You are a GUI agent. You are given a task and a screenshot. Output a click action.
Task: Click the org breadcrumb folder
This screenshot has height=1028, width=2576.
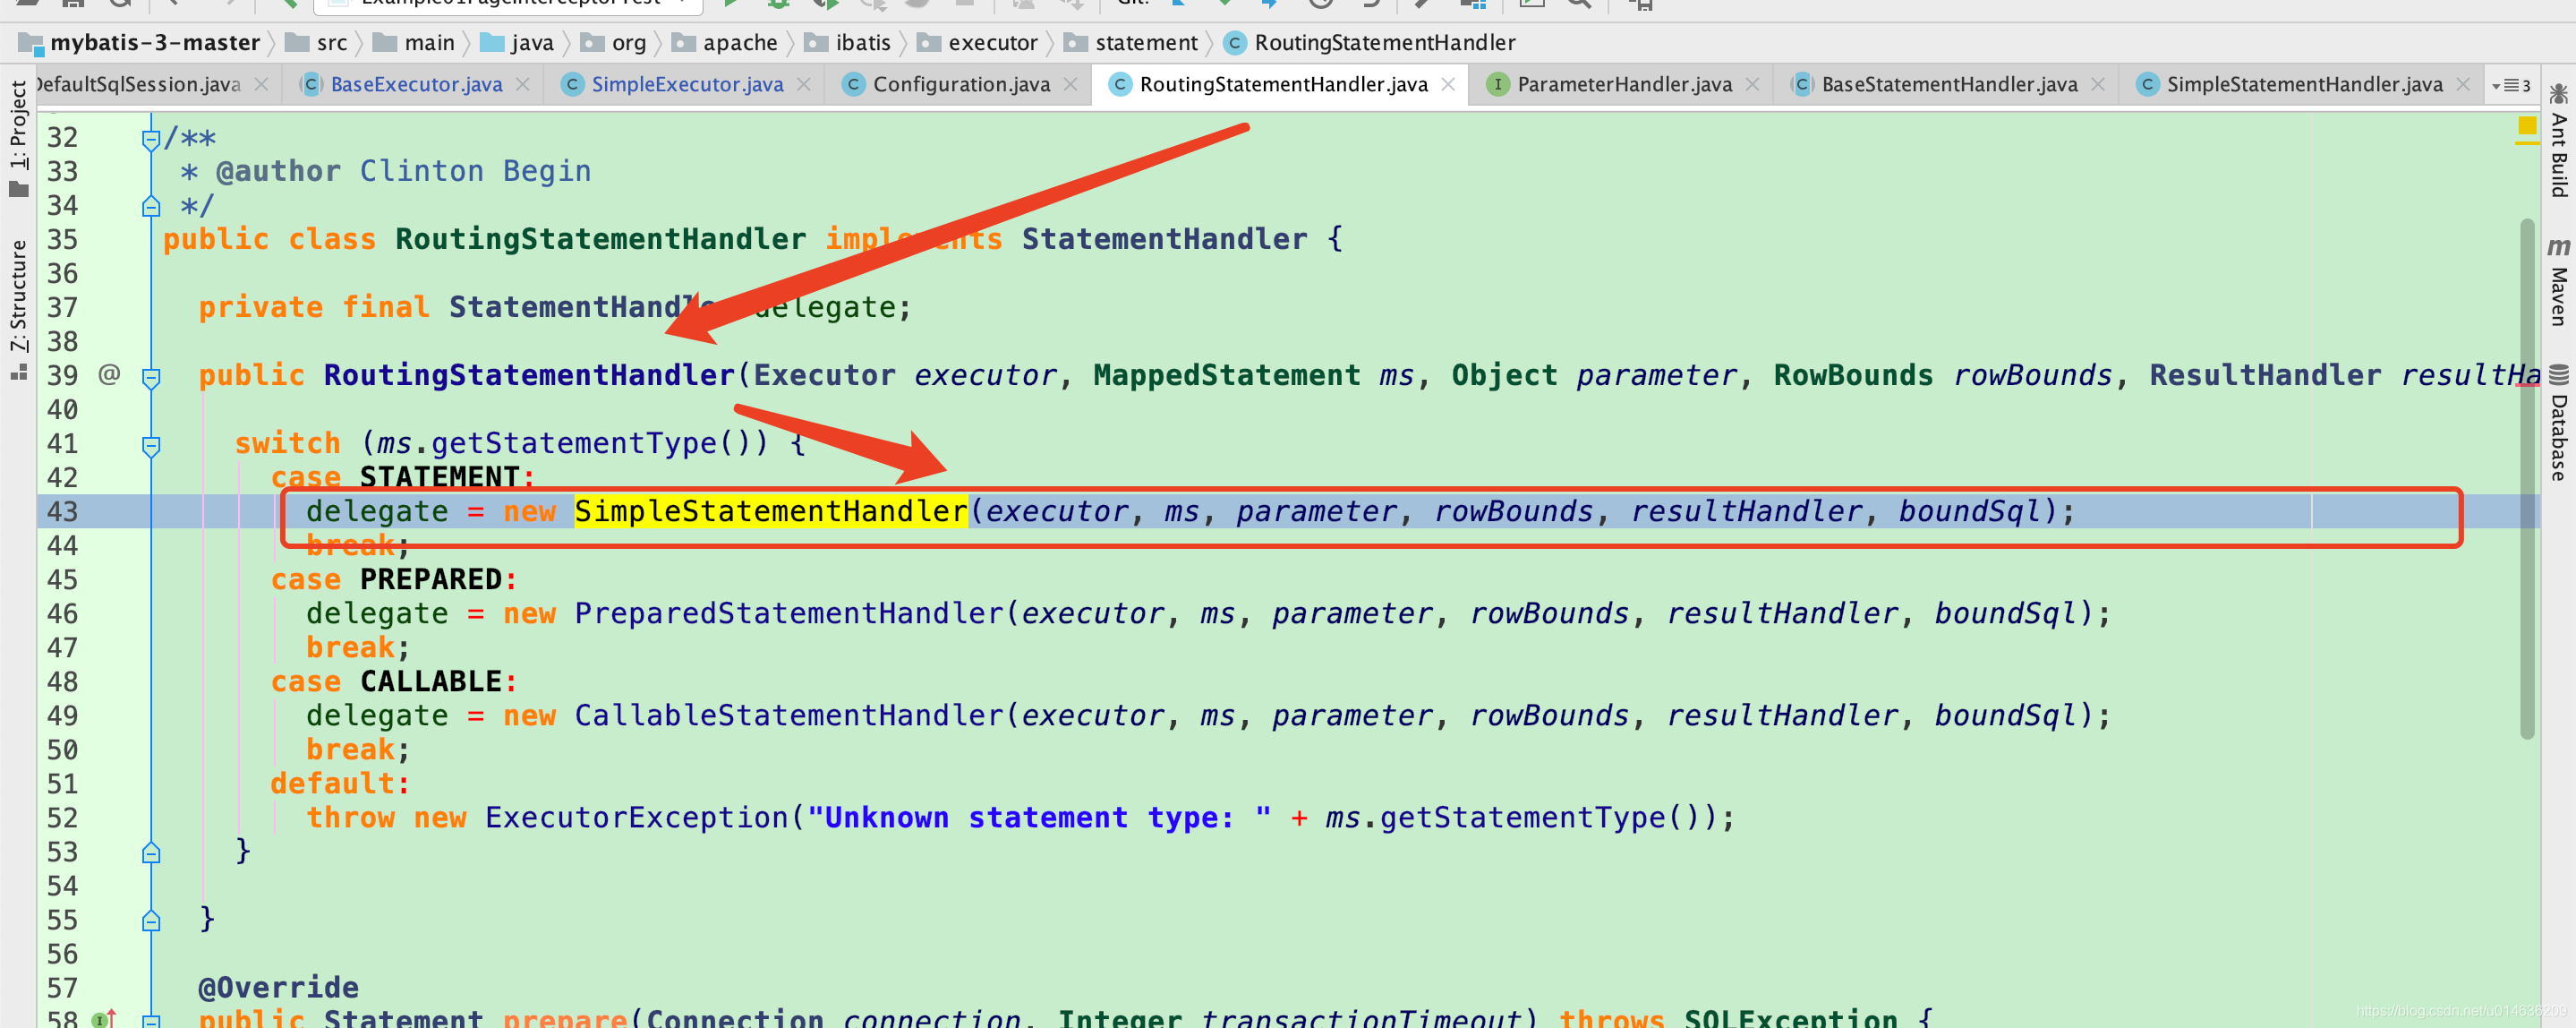click(613, 43)
